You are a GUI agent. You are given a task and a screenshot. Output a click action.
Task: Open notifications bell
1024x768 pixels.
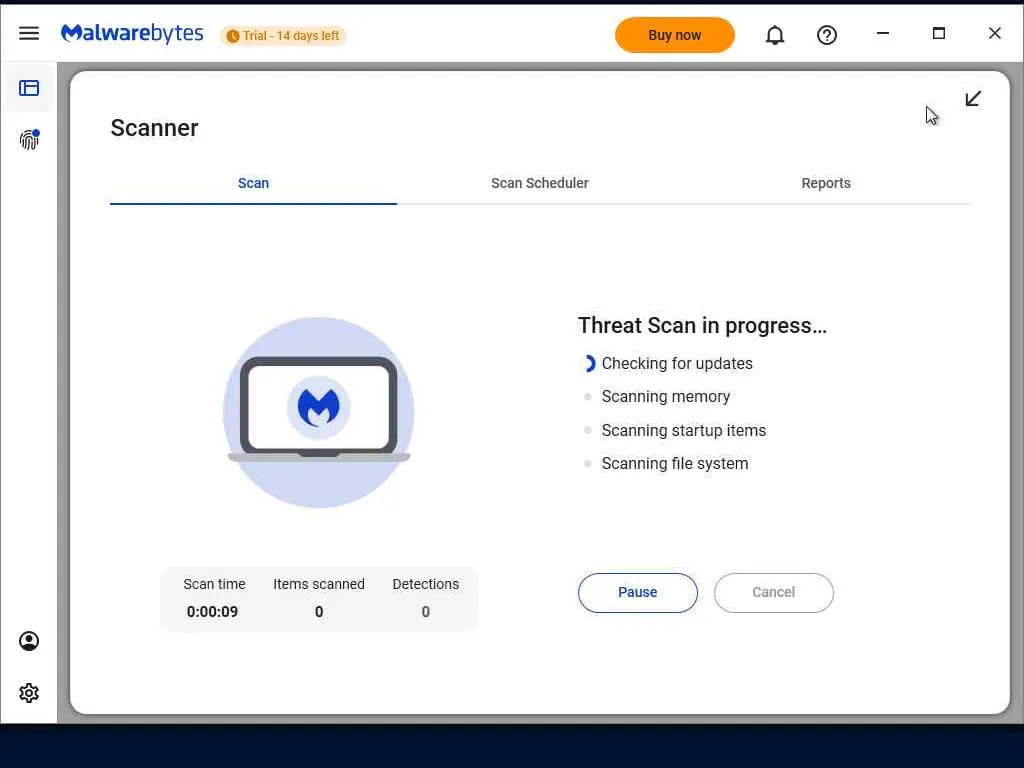tap(775, 35)
